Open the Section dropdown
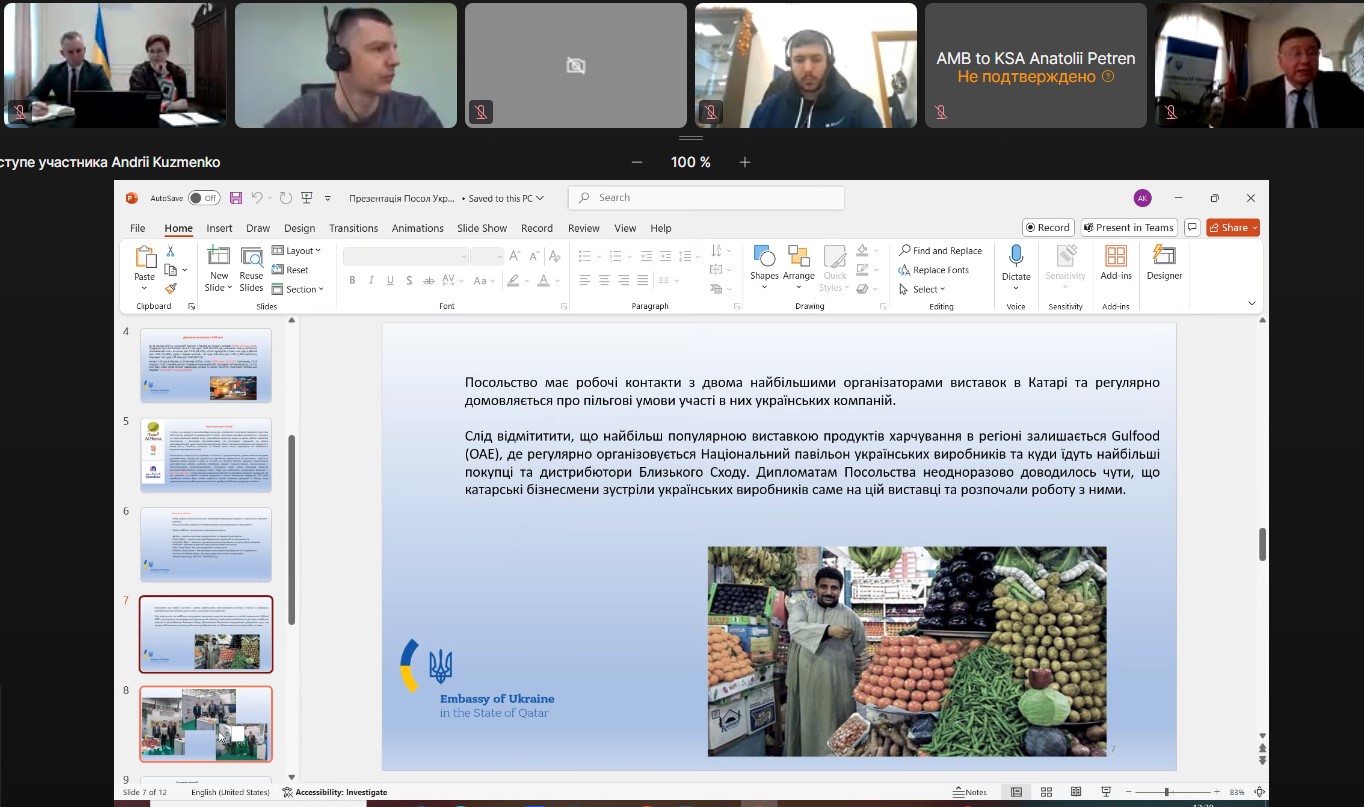The height and width of the screenshot is (807, 1364). click(299, 289)
